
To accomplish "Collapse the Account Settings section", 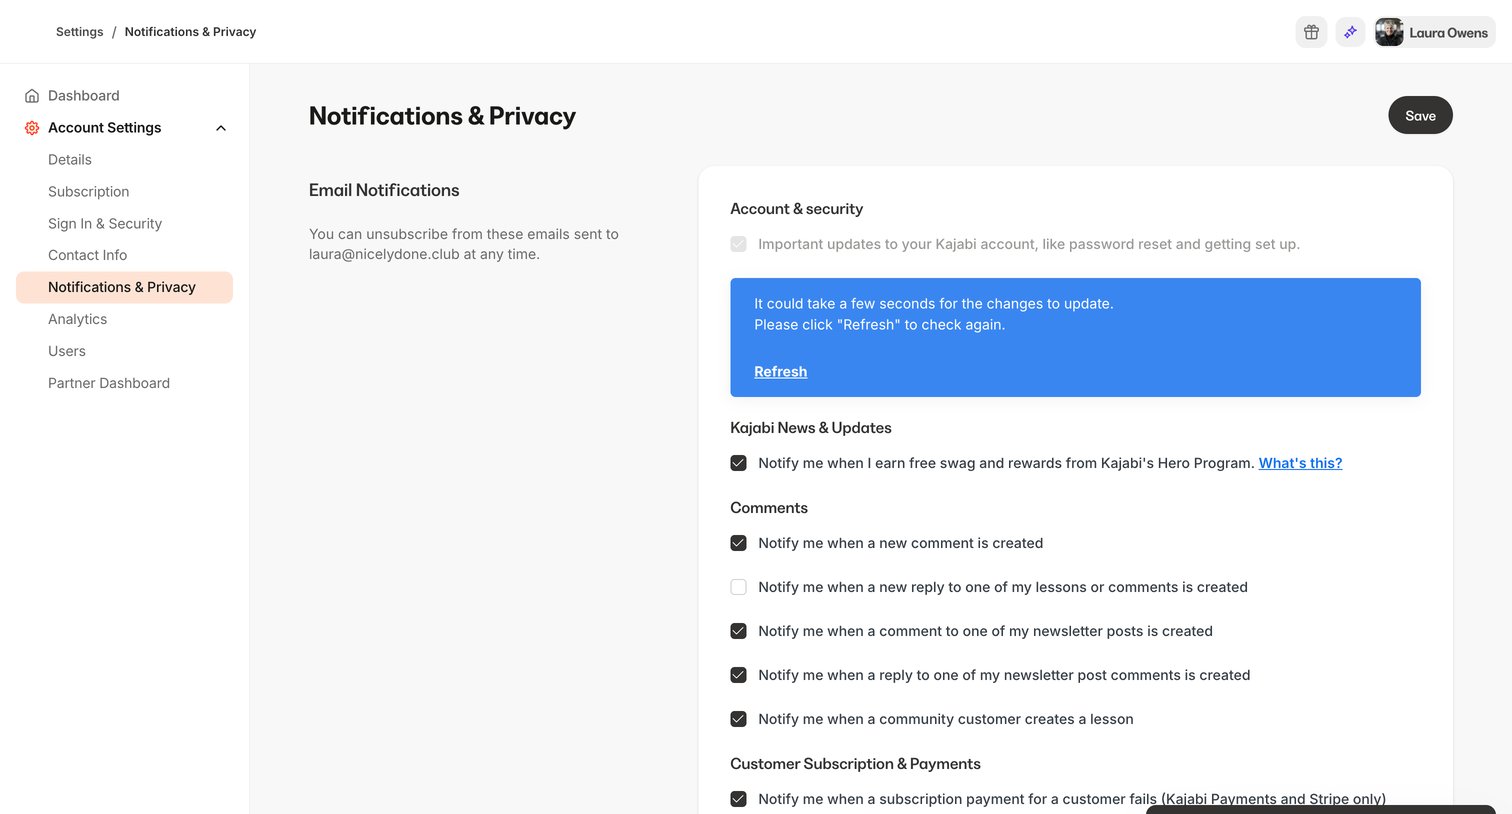I will point(221,128).
